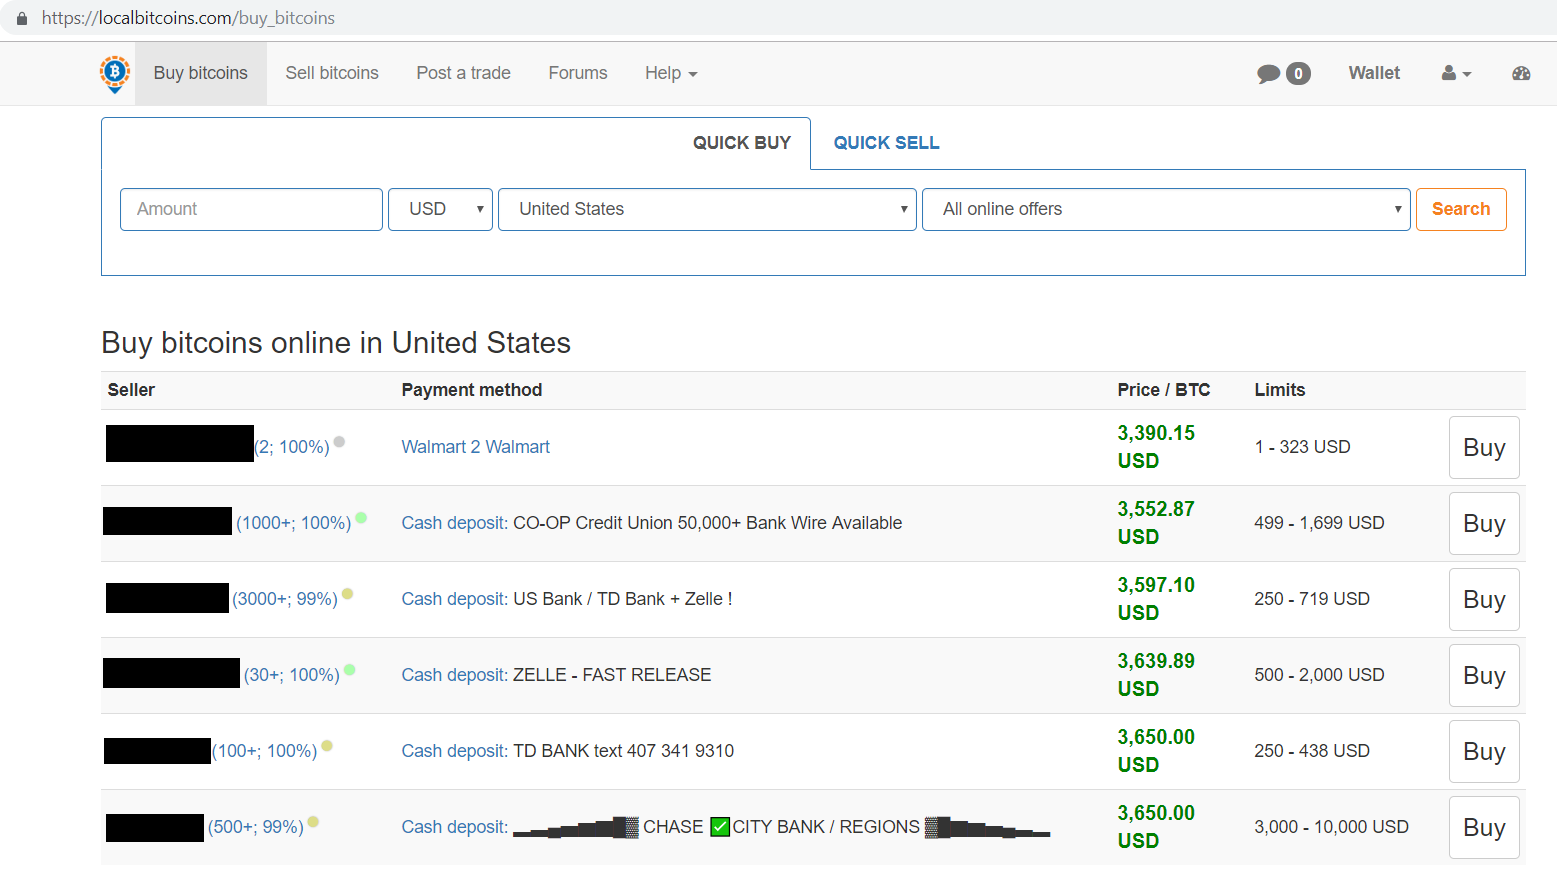Click the orange Search button

pyautogui.click(x=1461, y=209)
